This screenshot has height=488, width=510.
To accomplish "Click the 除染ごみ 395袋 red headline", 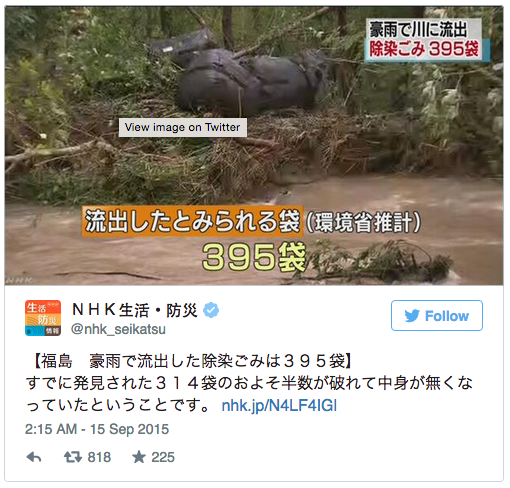I will [424, 49].
